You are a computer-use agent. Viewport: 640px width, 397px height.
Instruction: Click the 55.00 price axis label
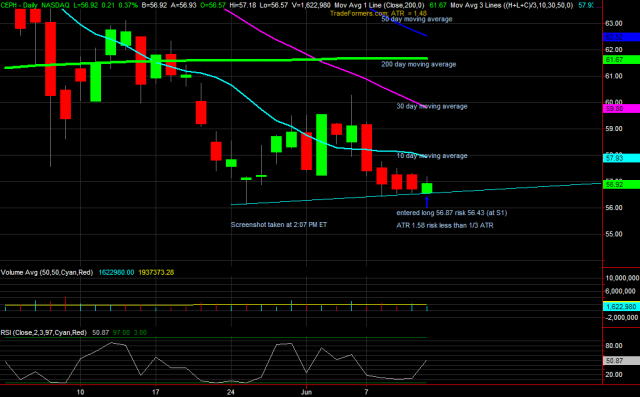coord(614,234)
